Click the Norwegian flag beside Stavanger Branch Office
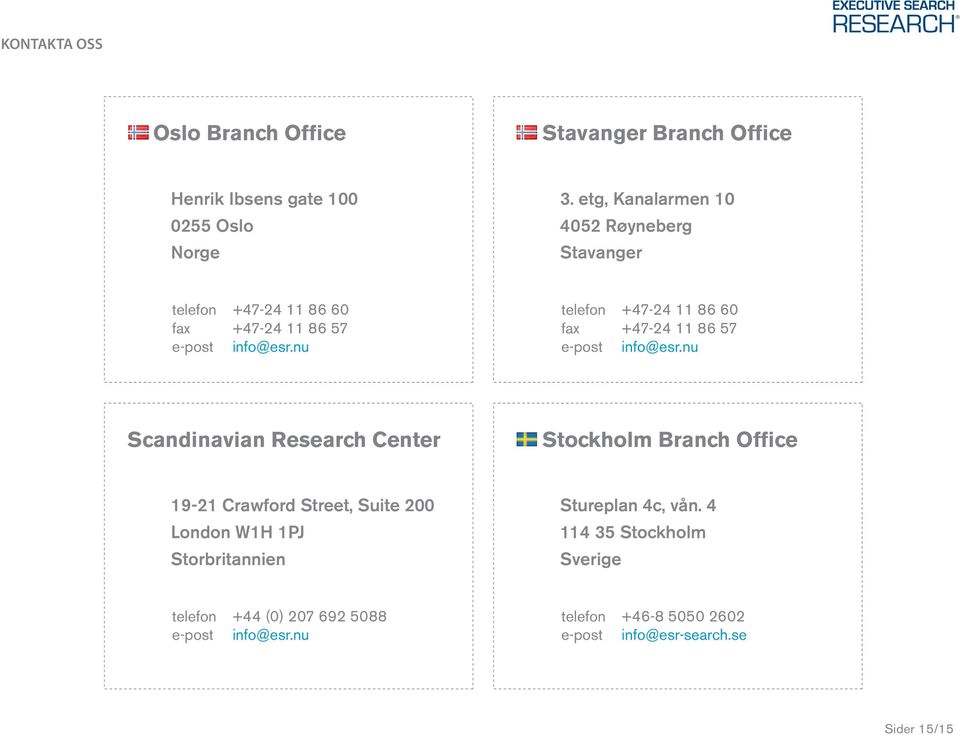 click(527, 132)
